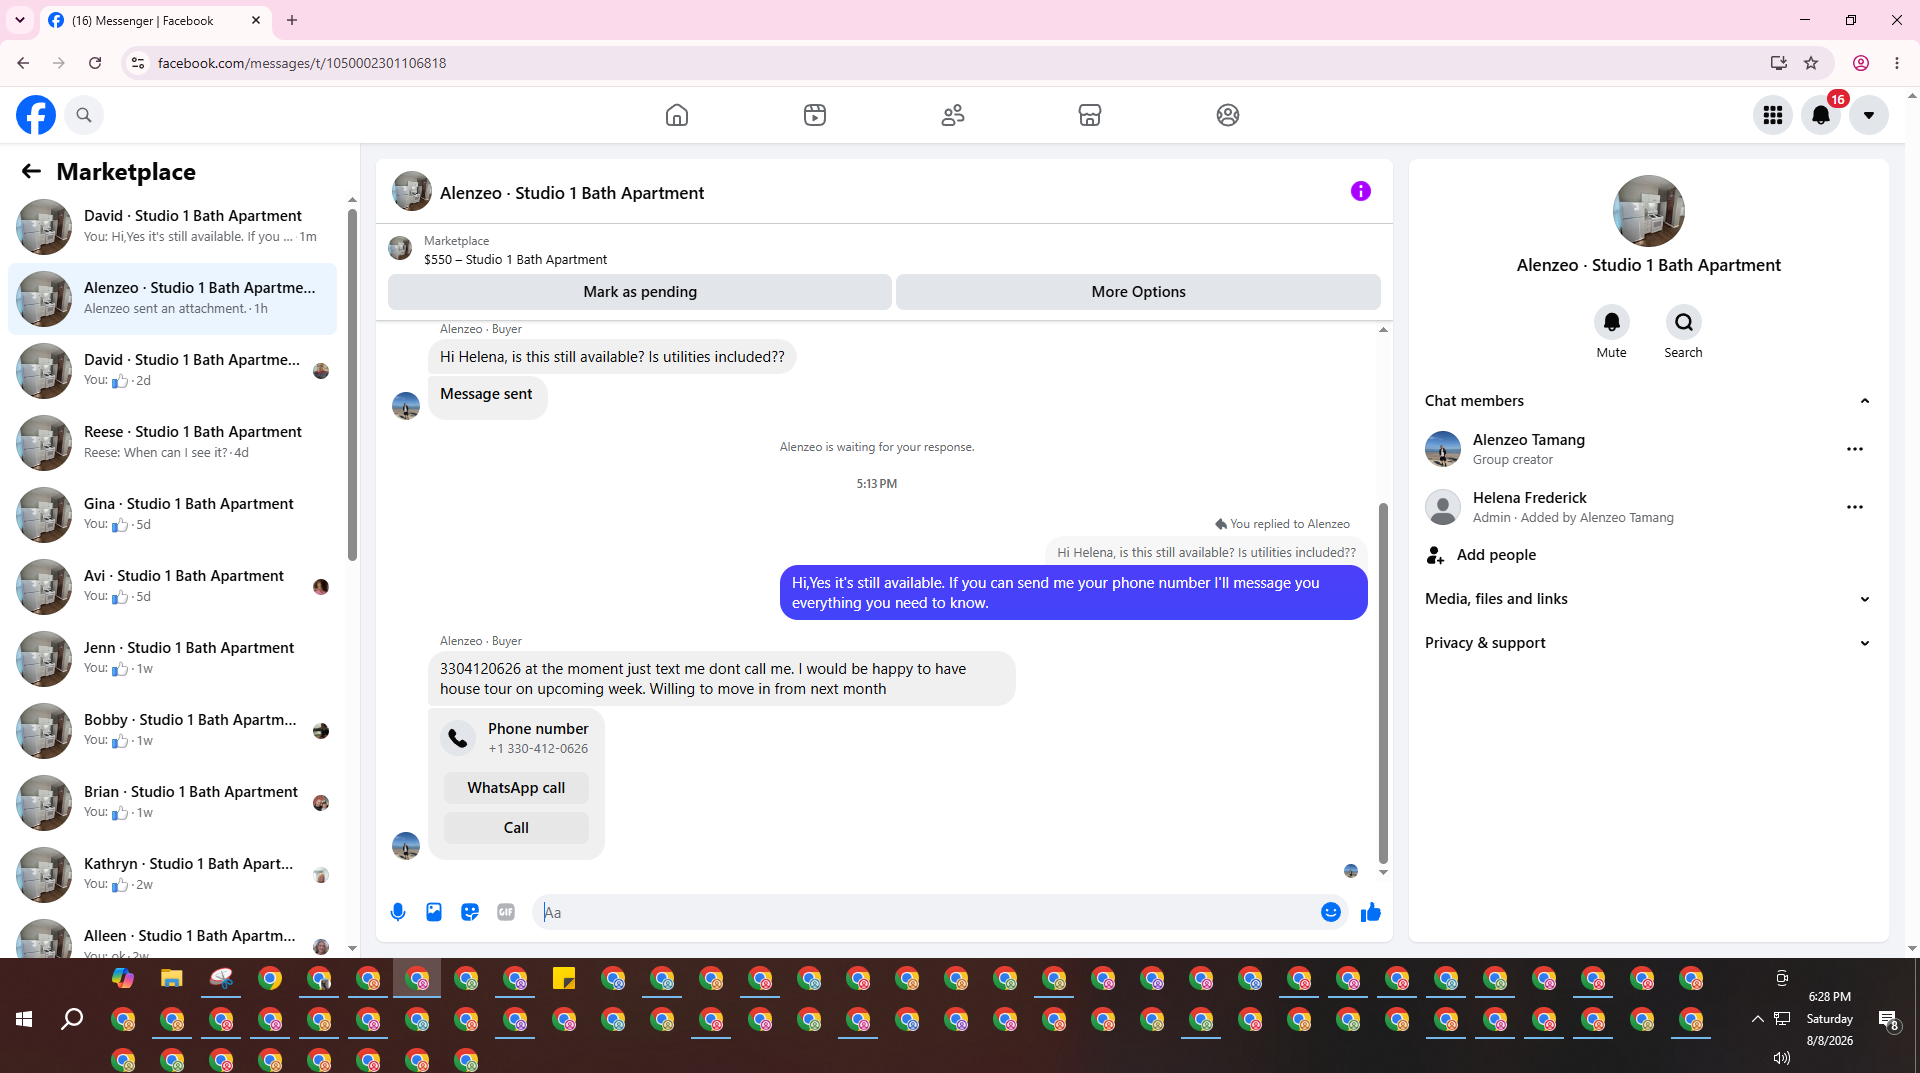Viewport: 1920px width, 1073px height.
Task: Expand Media, files and links section
Action: (1649, 599)
